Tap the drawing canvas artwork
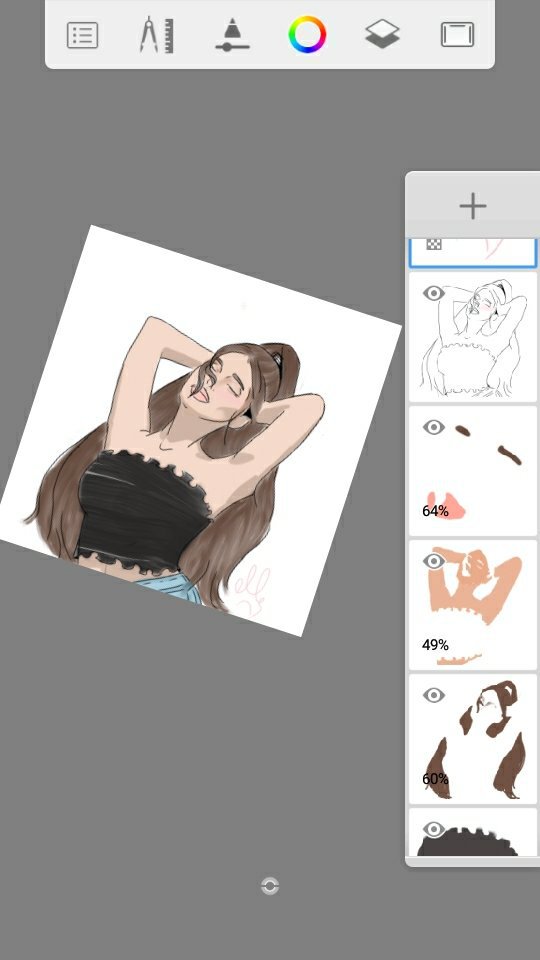 click(202, 429)
